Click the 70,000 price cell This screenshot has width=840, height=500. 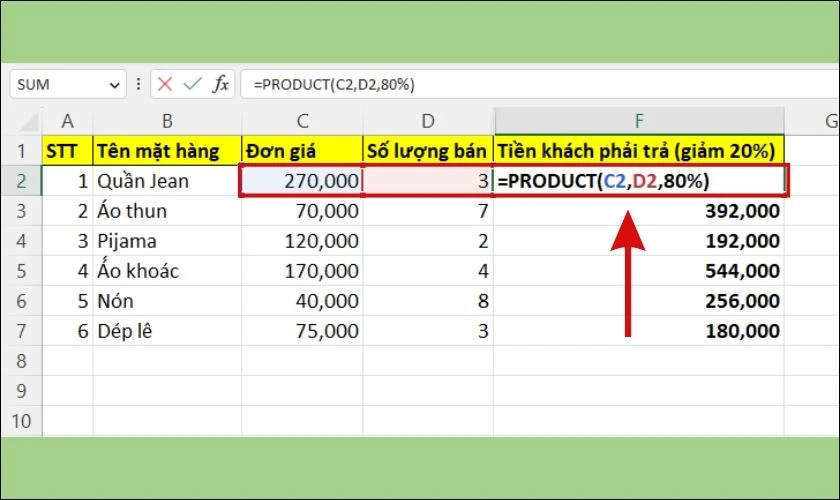302,211
